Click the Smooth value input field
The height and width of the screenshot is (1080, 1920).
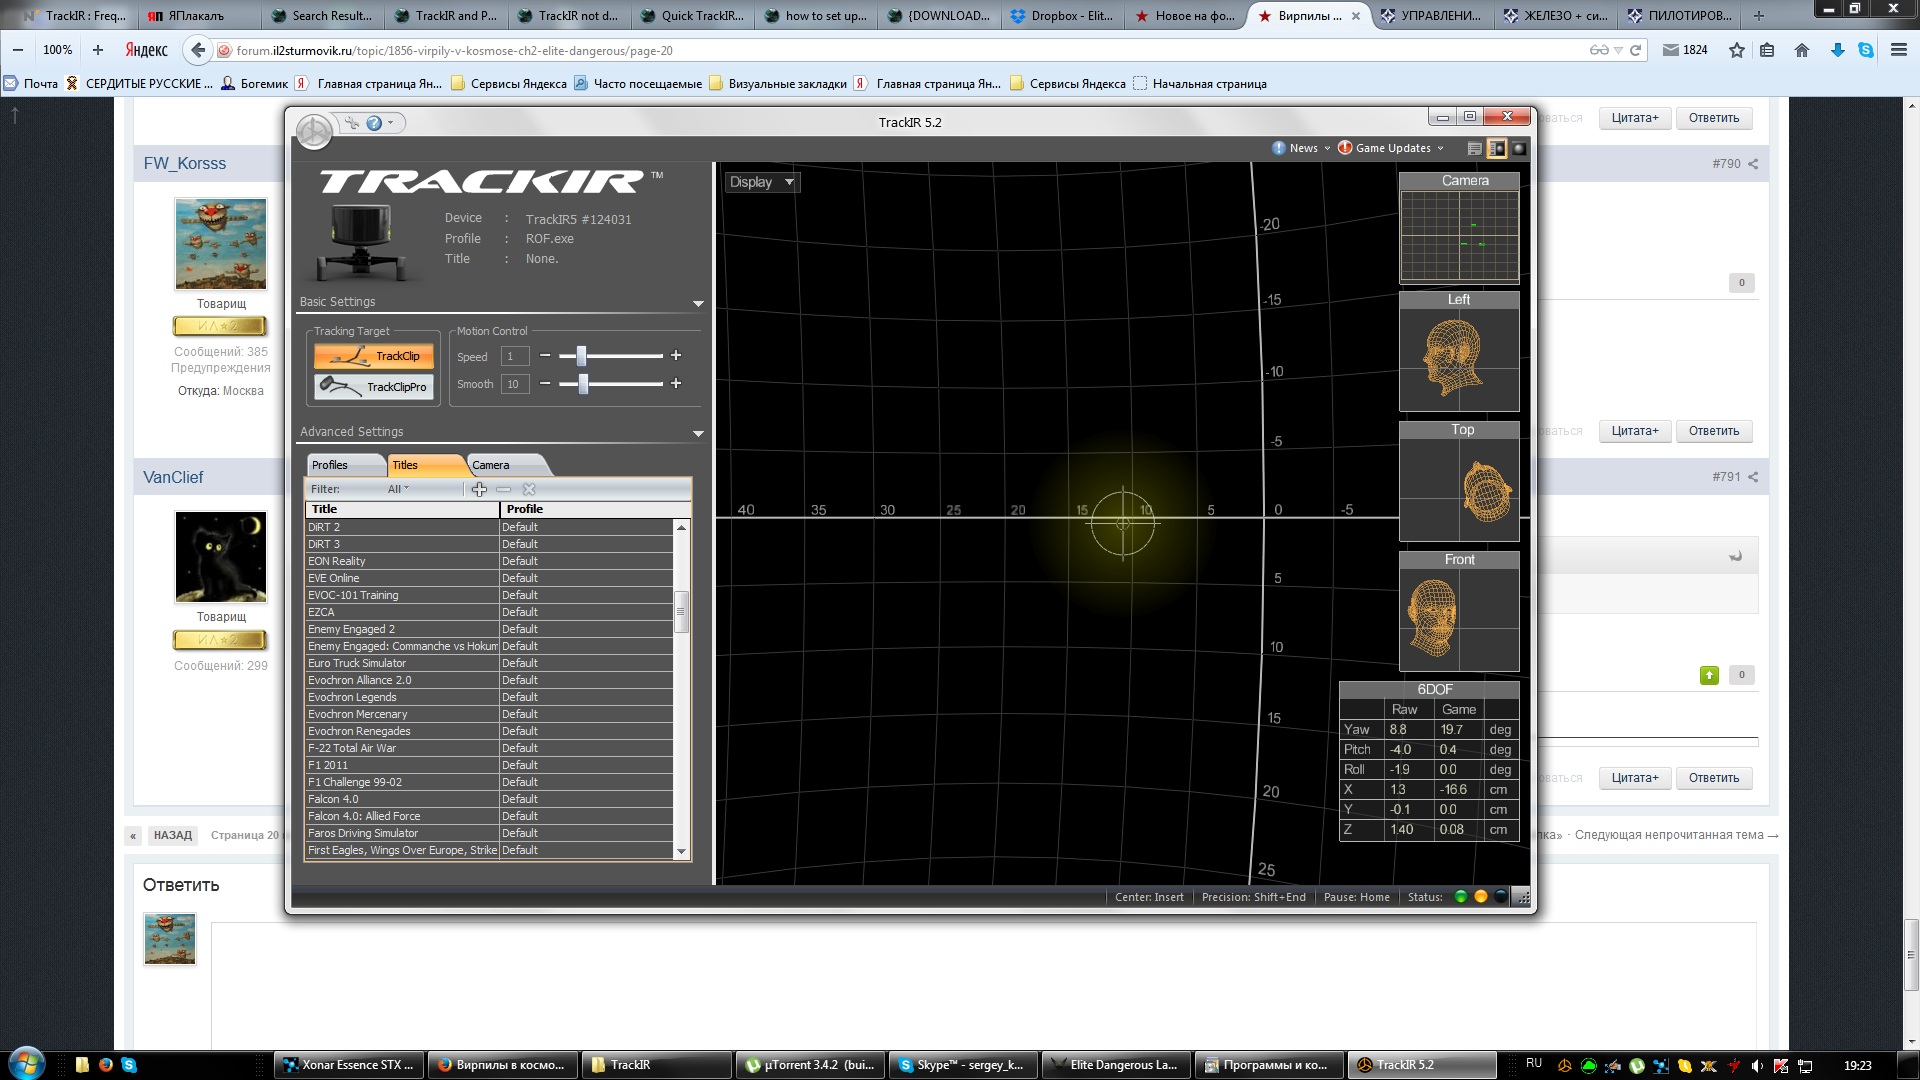pos(514,384)
